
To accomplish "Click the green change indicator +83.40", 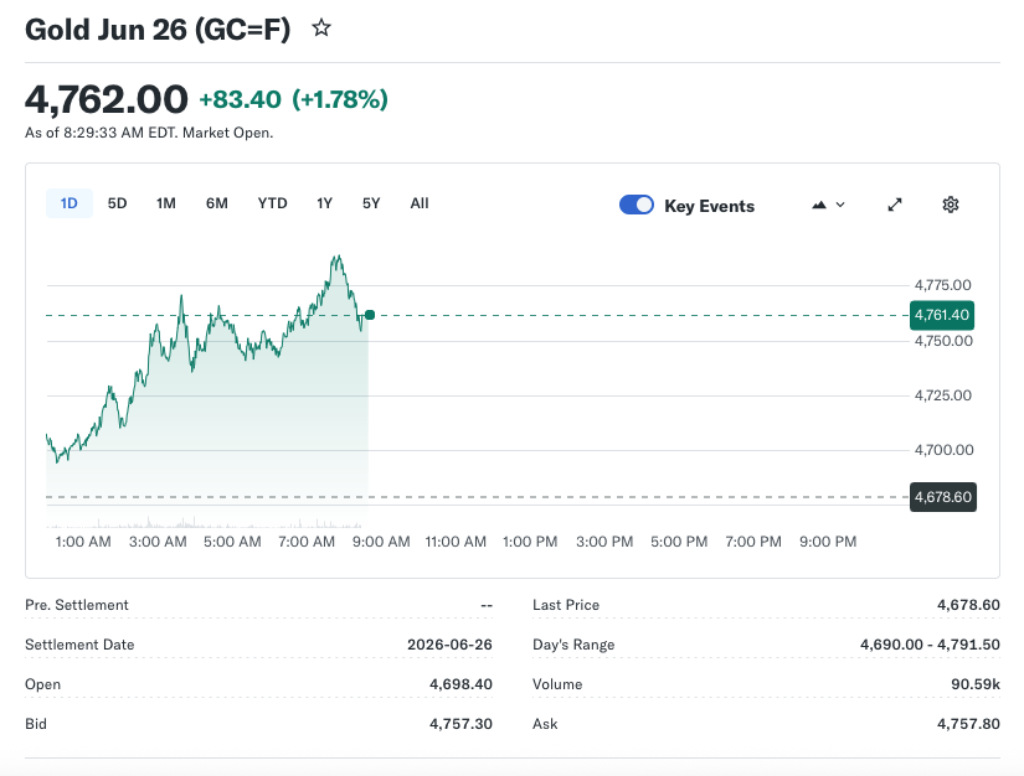I will click(240, 99).
